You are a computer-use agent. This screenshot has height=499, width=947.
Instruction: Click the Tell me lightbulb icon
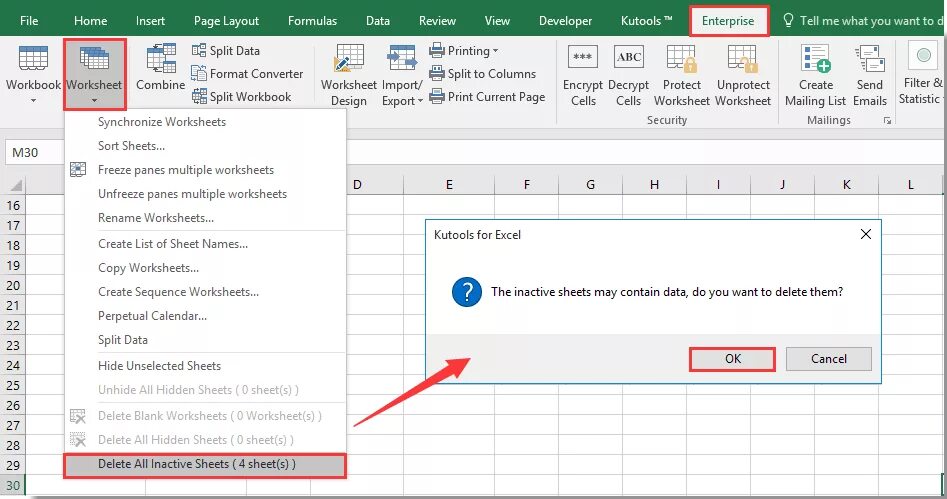pos(788,21)
